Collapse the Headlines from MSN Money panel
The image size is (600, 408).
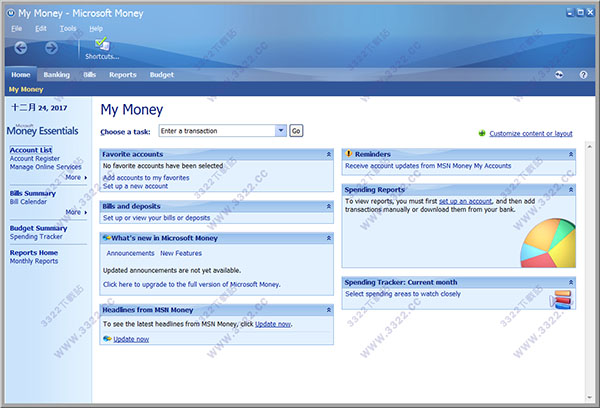pos(328,310)
